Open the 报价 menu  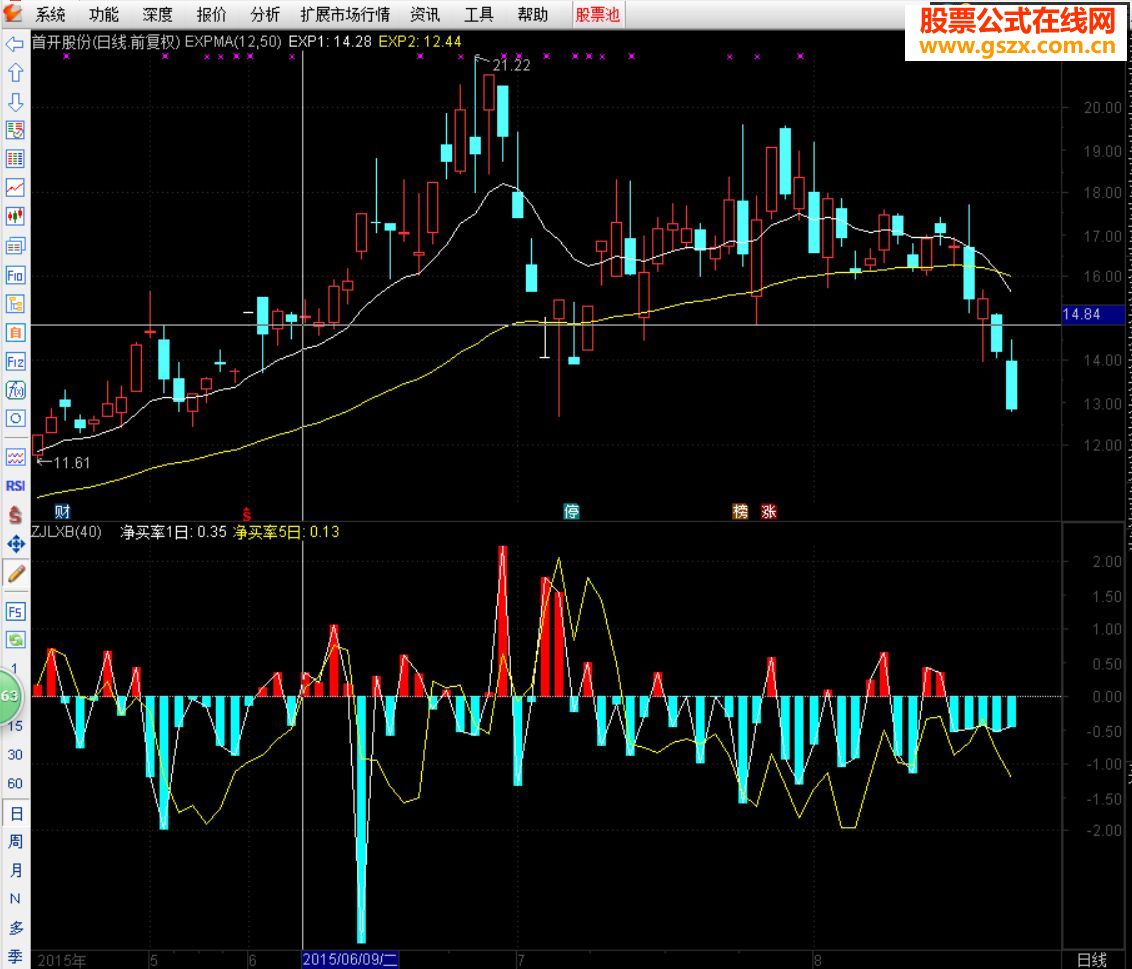pyautogui.click(x=212, y=14)
